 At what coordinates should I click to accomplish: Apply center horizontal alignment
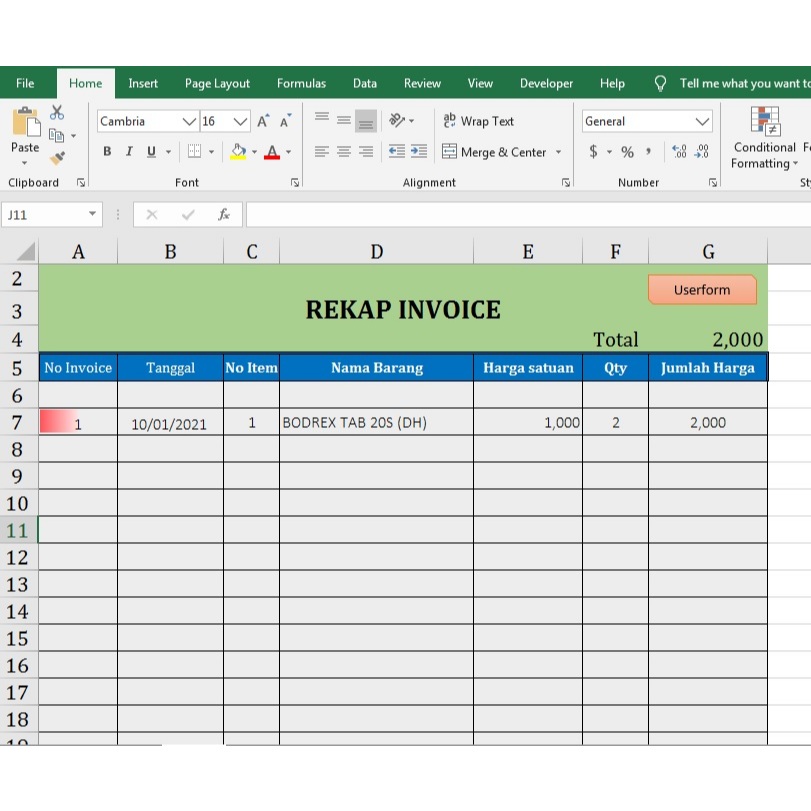(343, 152)
